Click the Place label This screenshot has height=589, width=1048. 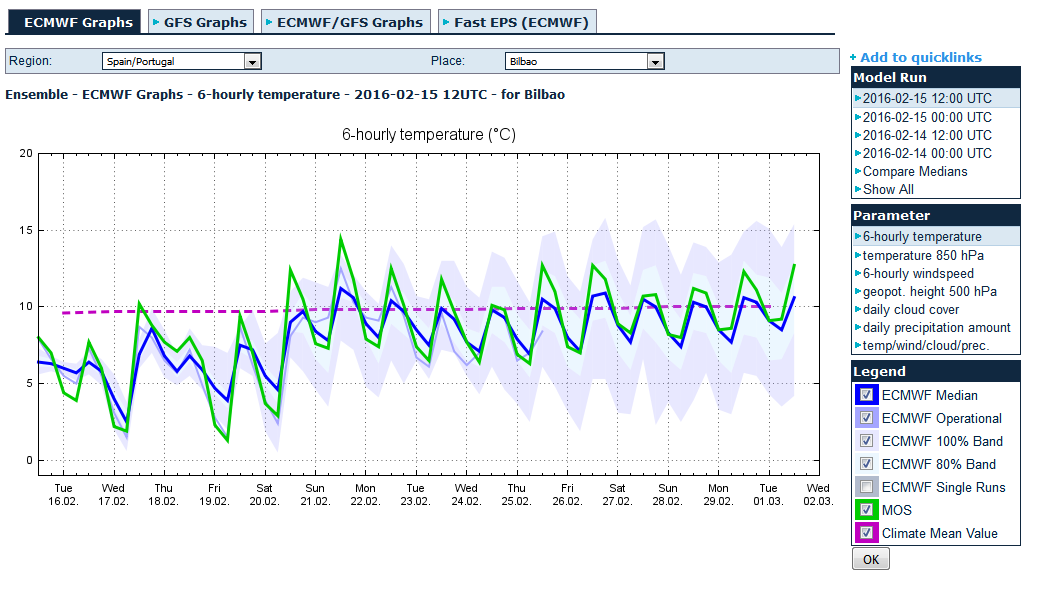click(447, 61)
